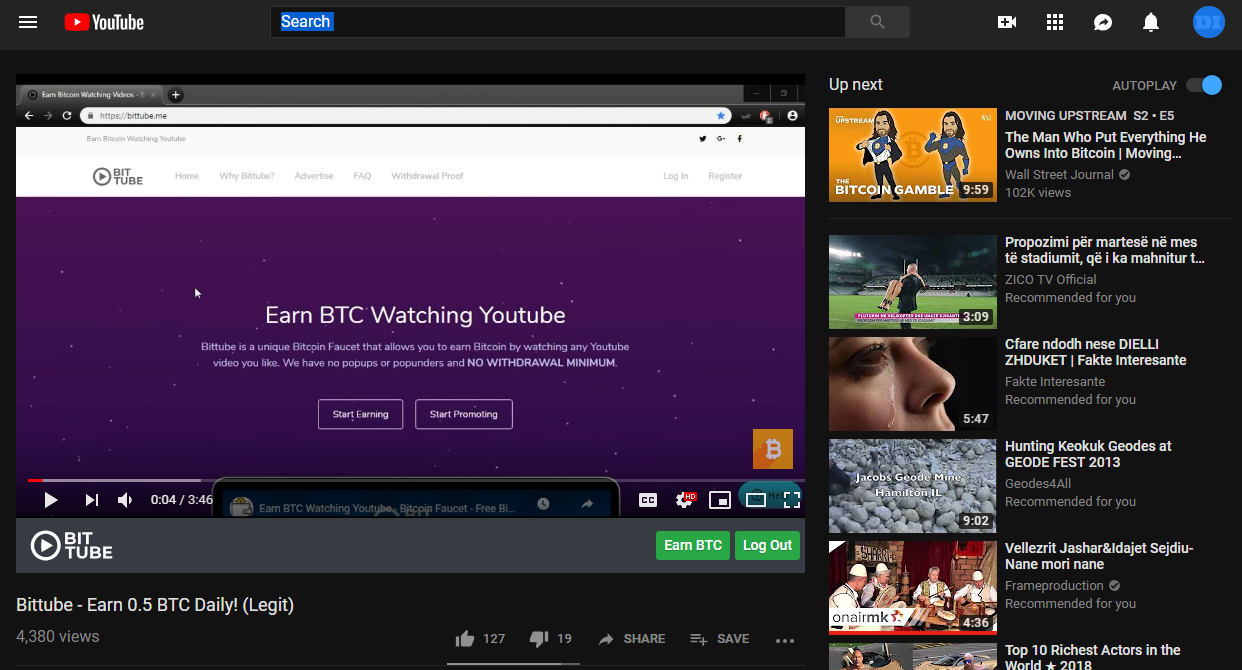1242x670 pixels.
Task: Open 'Hunting Keokuk Geodes' video title
Action: 1088,454
